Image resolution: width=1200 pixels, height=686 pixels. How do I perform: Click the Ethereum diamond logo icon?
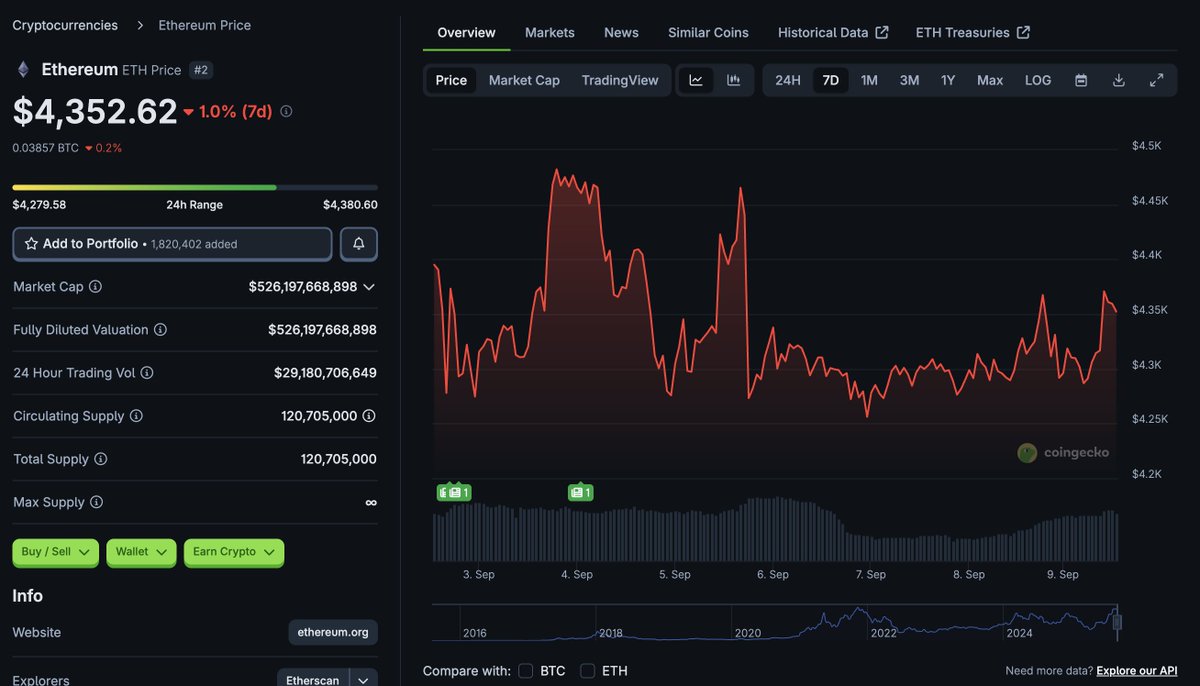pyautogui.click(x=22, y=69)
